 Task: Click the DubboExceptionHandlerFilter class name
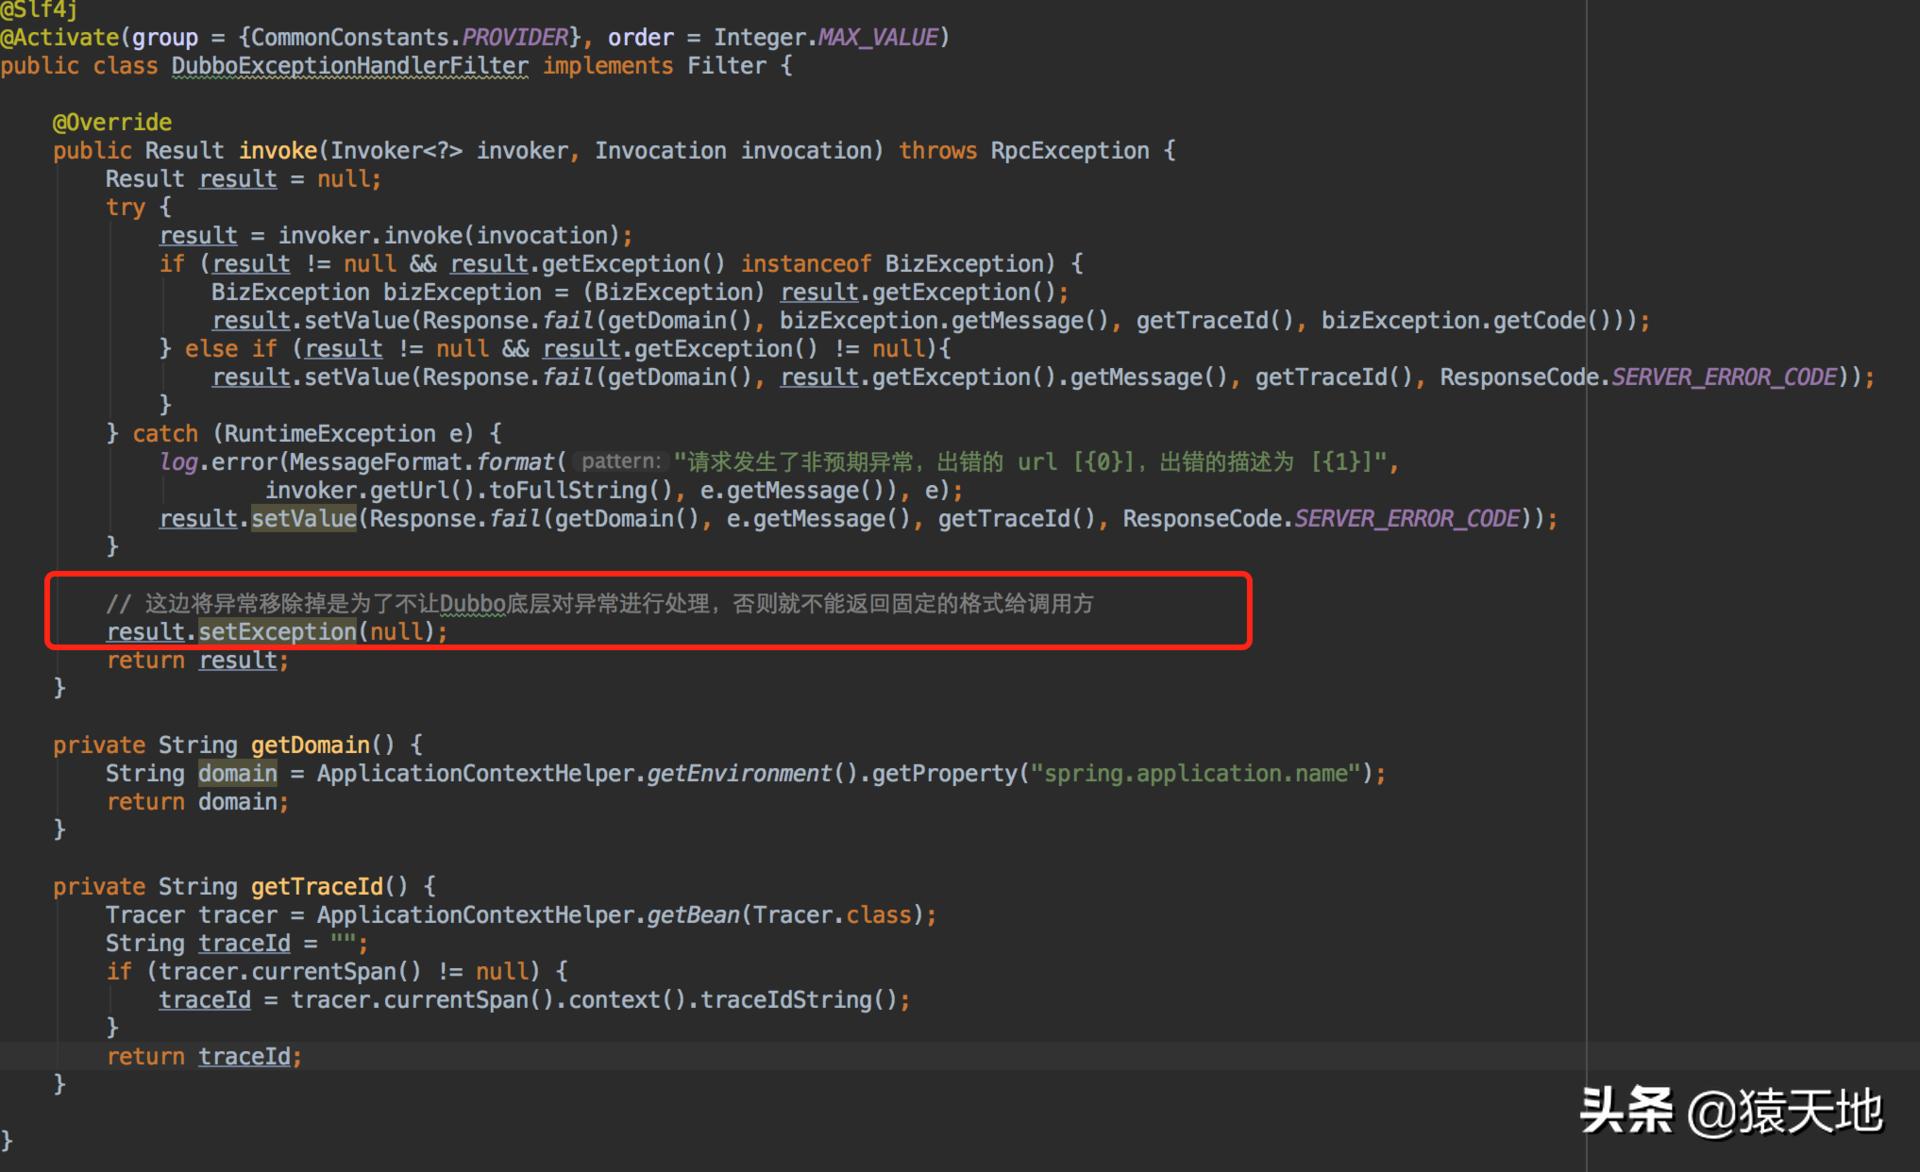coord(349,66)
